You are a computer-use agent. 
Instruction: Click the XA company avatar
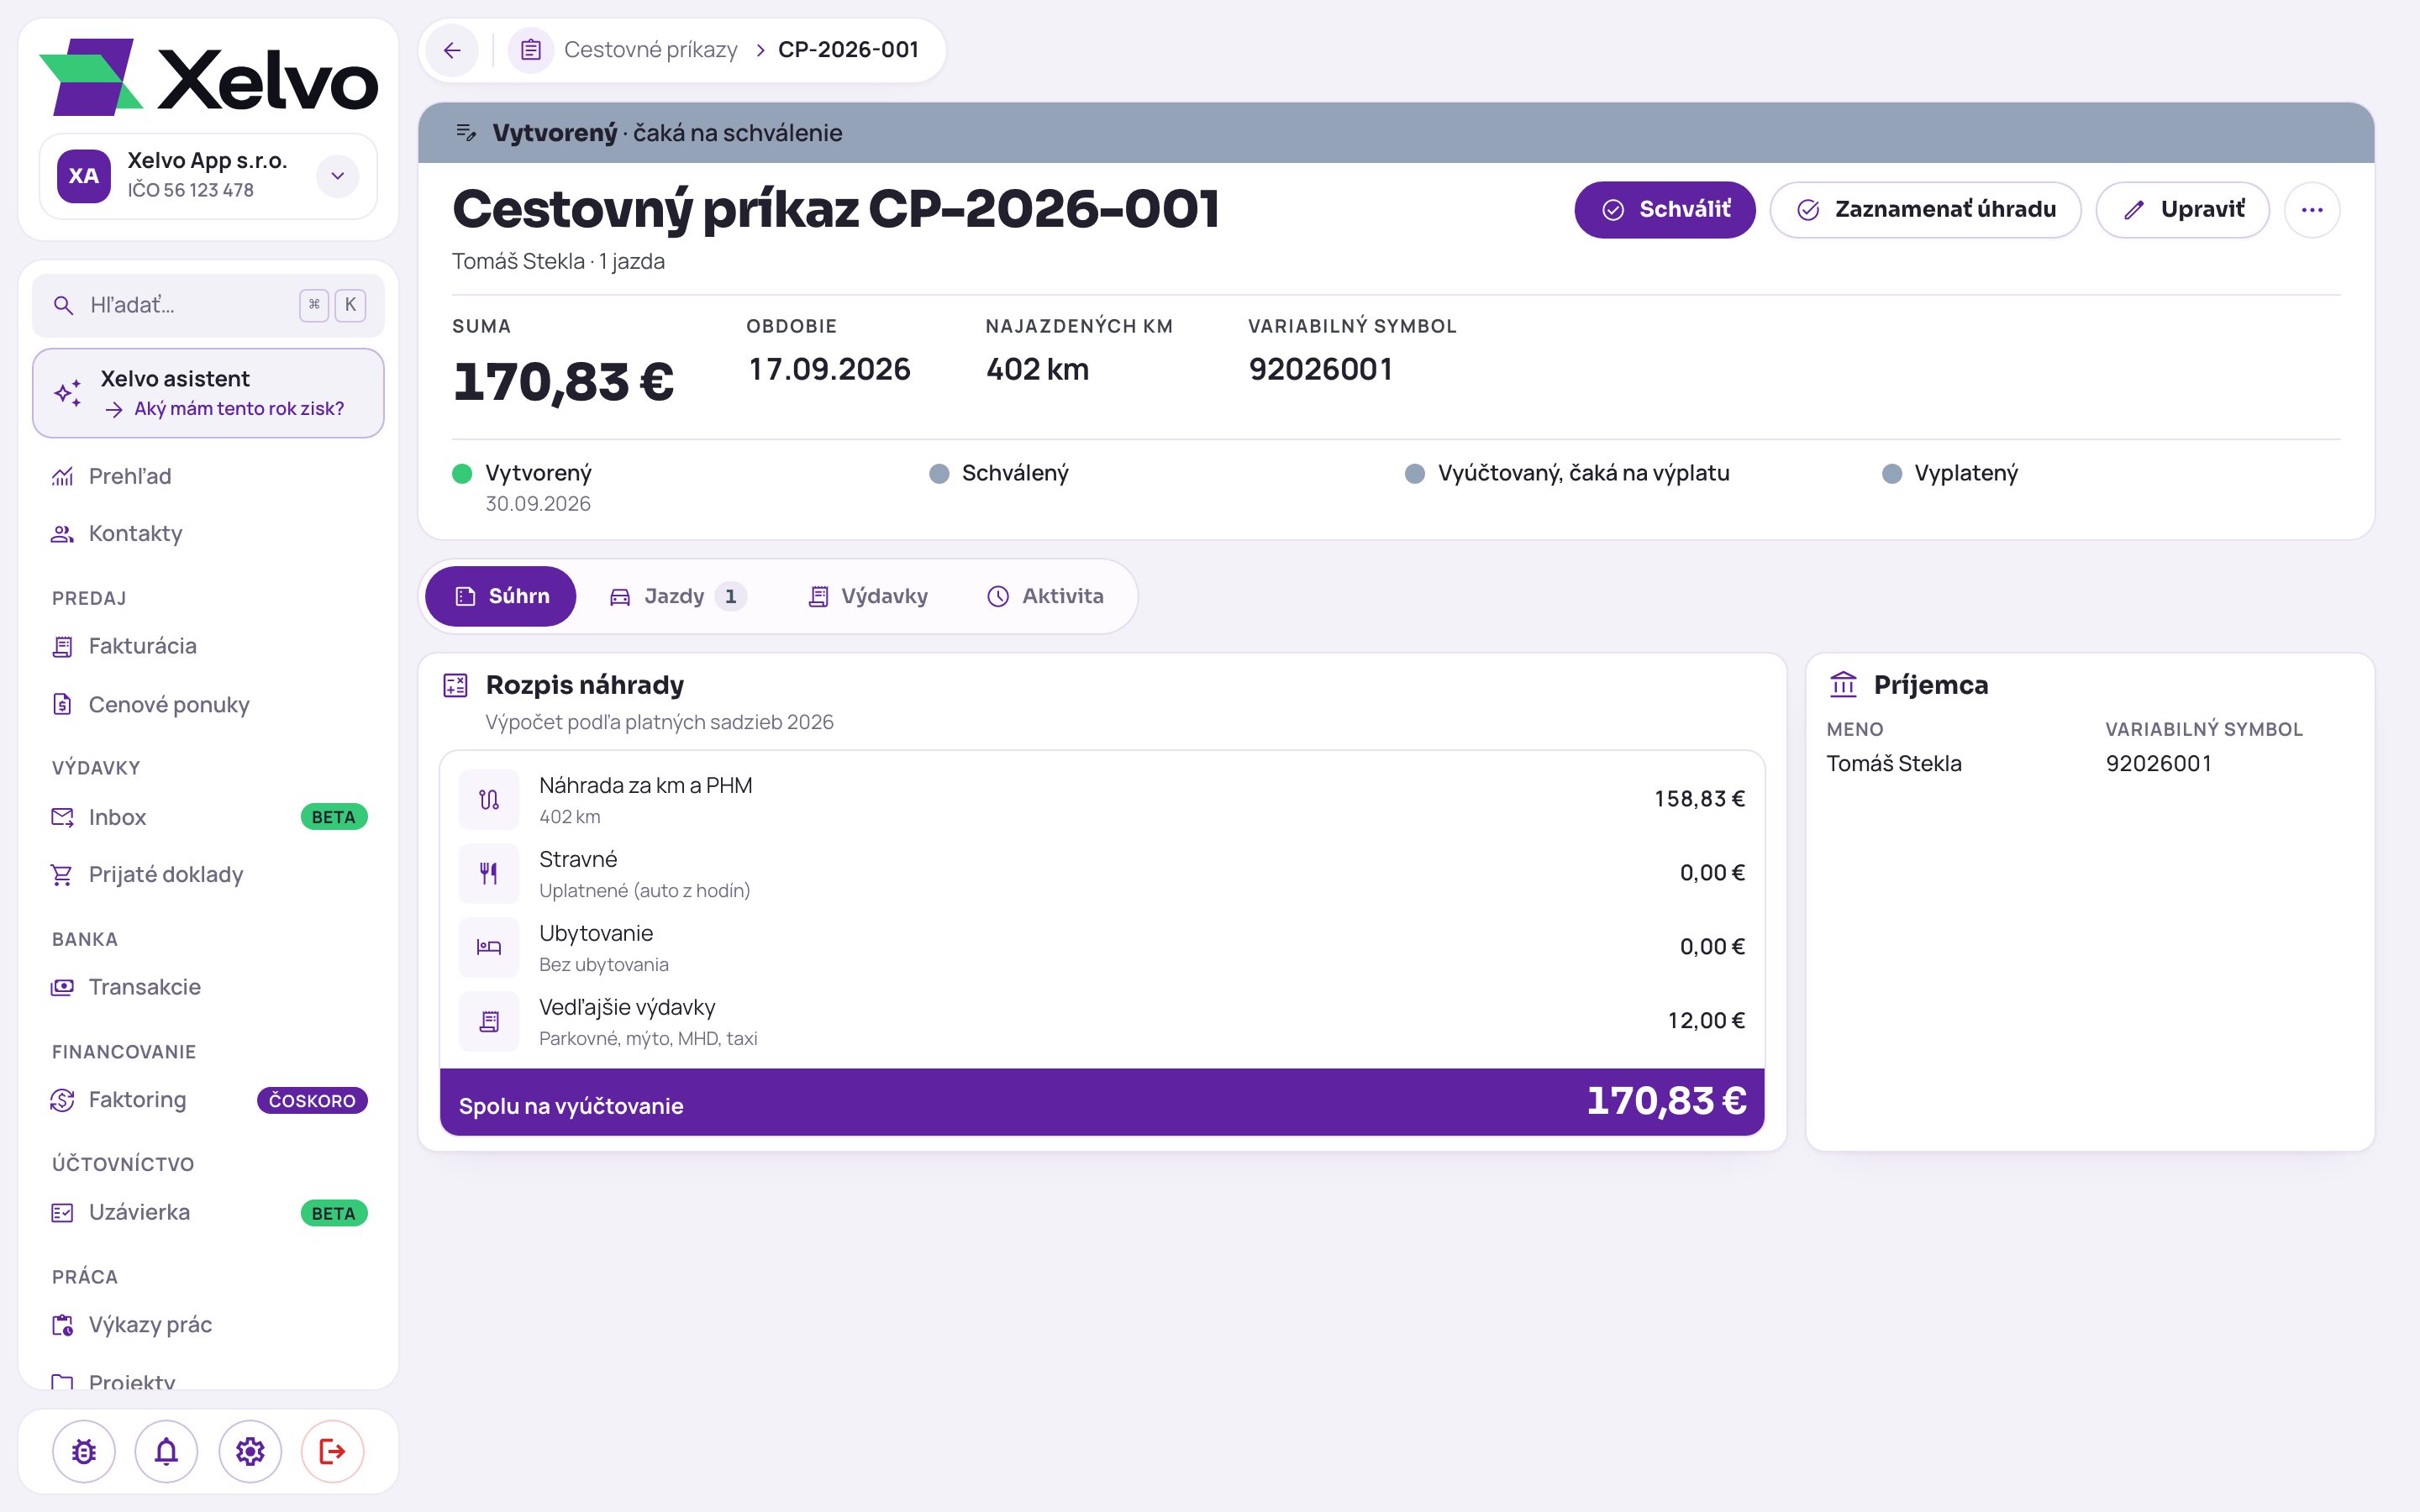click(x=84, y=176)
